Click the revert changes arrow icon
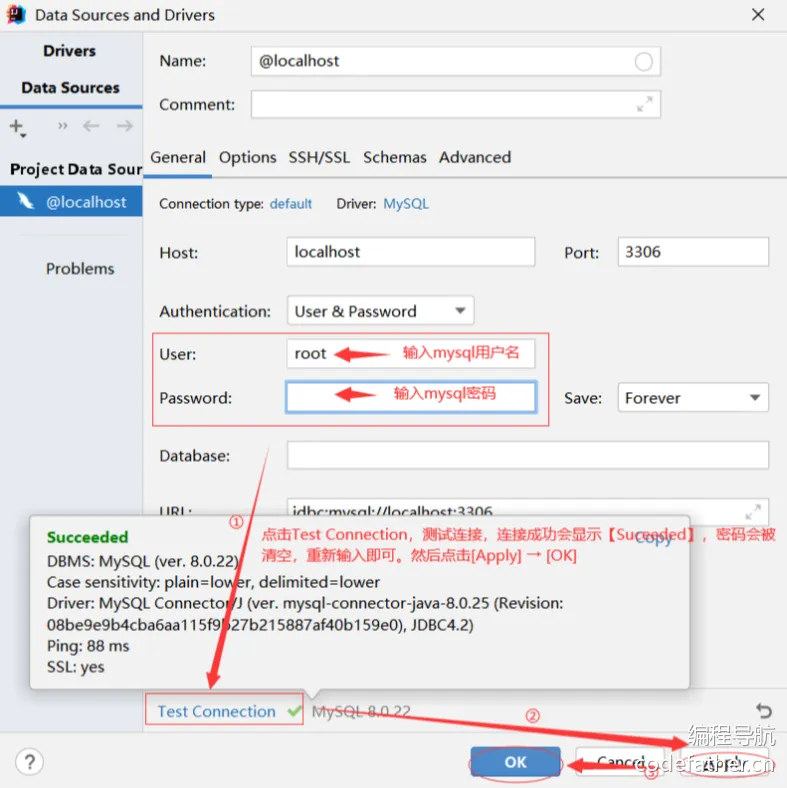The height and width of the screenshot is (788, 787). click(763, 710)
